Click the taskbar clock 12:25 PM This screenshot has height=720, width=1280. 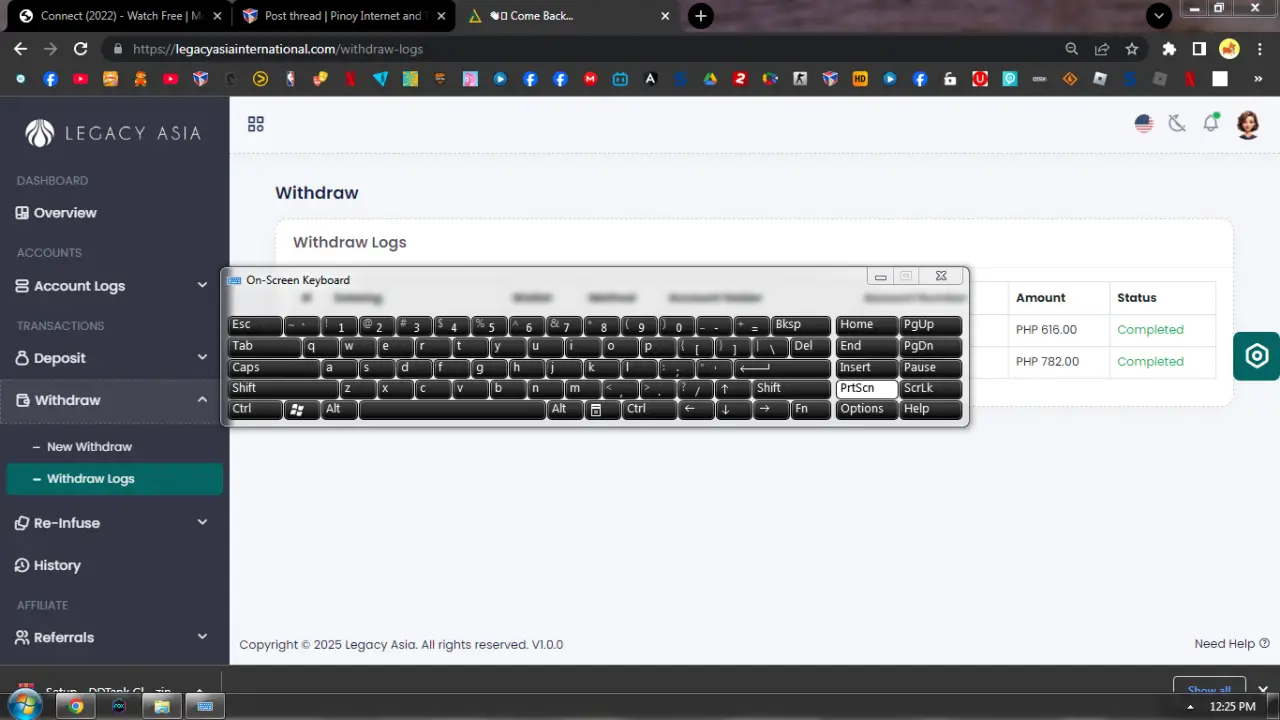[1232, 706]
